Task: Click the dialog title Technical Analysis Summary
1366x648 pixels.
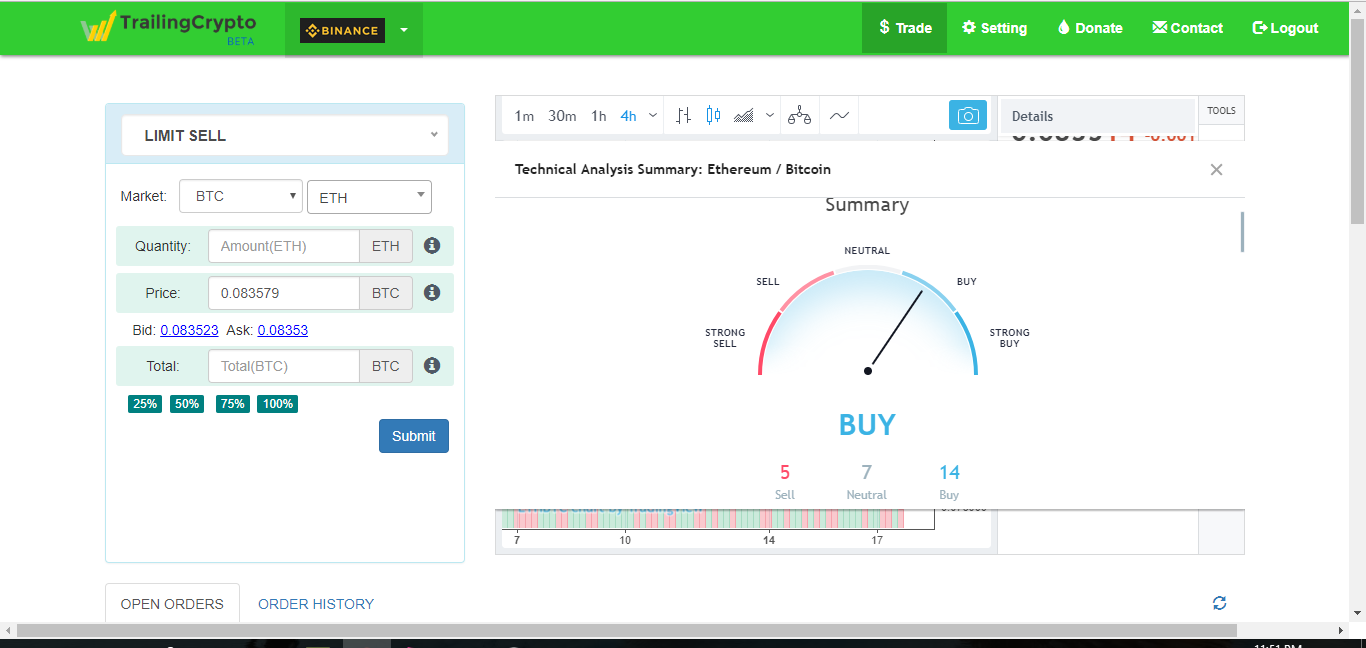Action: pos(672,169)
